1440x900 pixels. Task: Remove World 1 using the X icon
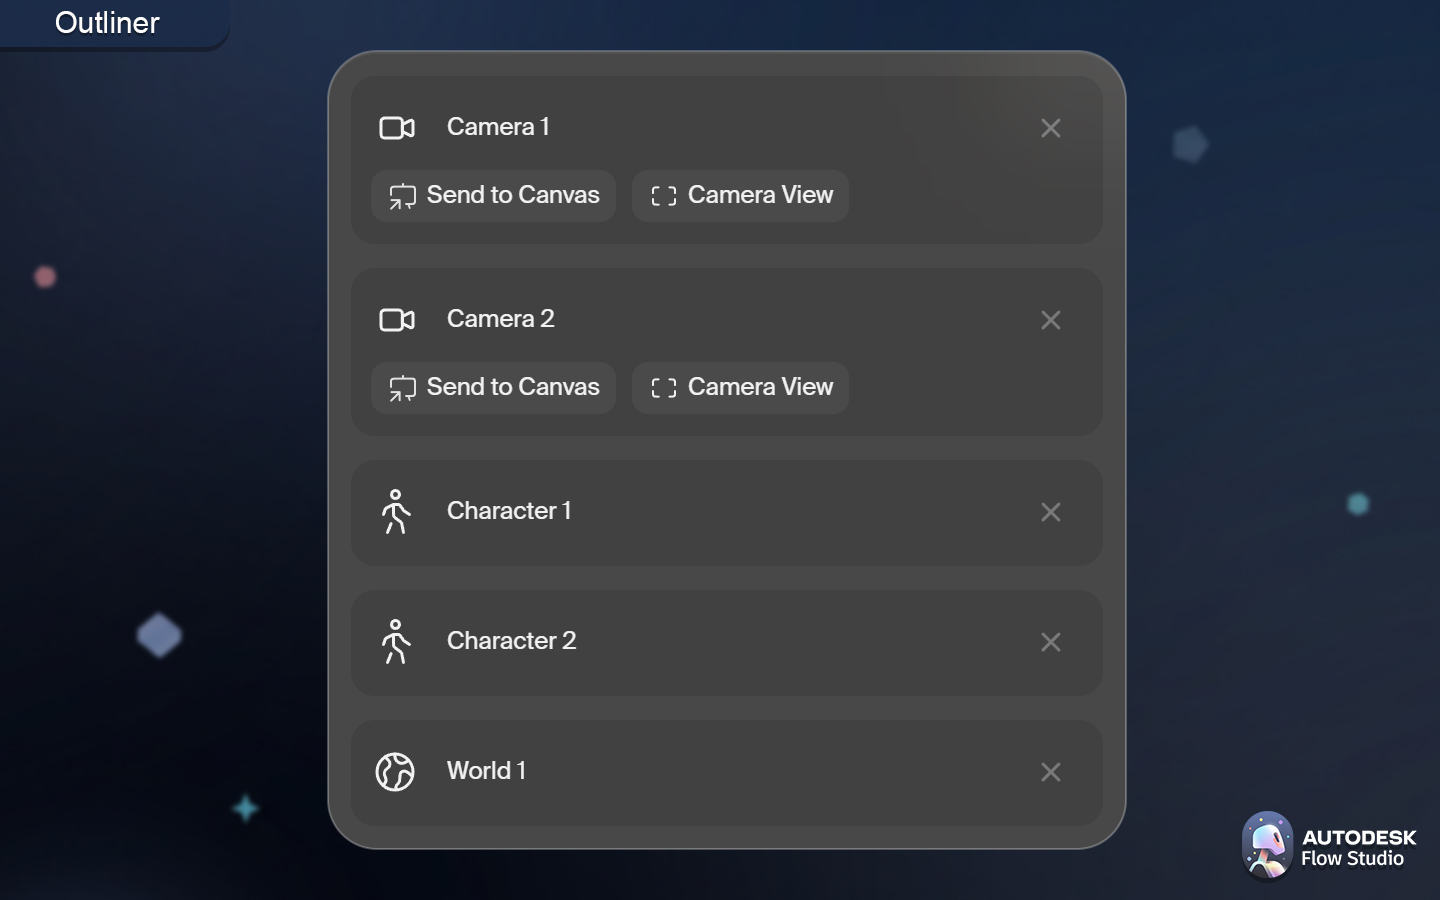[1050, 772]
